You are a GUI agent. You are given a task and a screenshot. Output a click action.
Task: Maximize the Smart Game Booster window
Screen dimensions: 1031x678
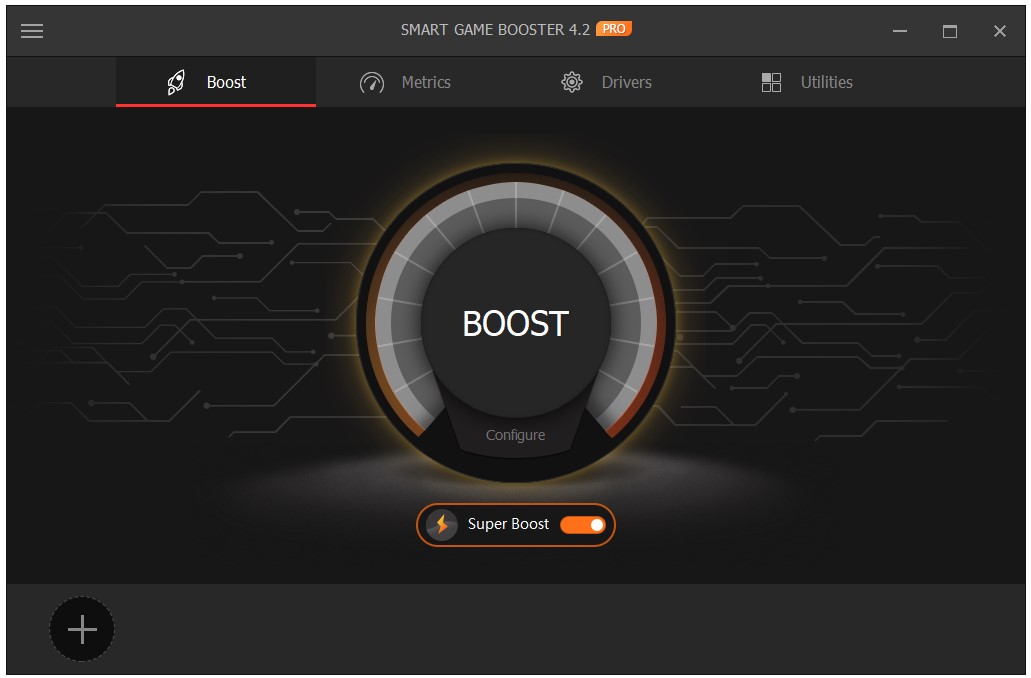tap(950, 31)
